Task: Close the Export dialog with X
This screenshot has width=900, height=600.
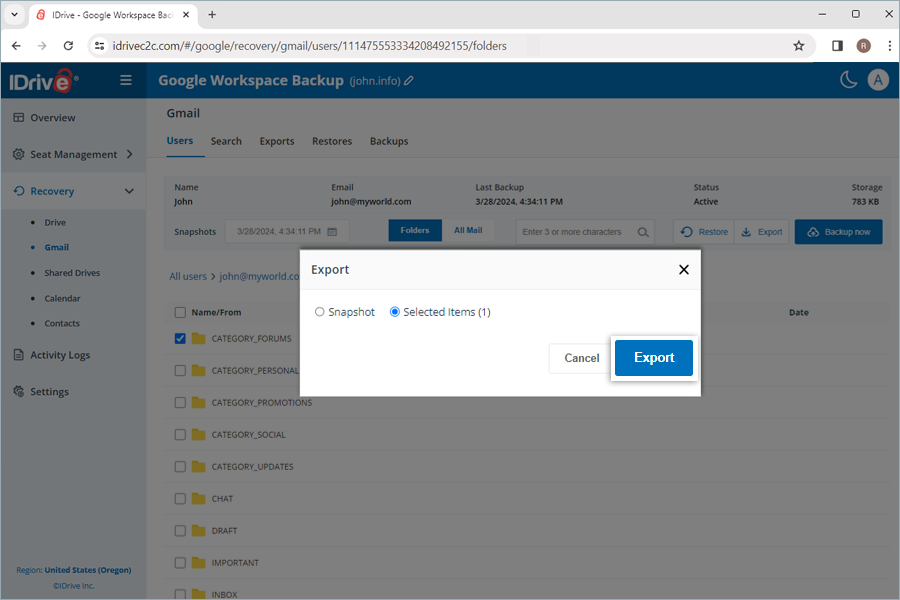Action: [684, 270]
